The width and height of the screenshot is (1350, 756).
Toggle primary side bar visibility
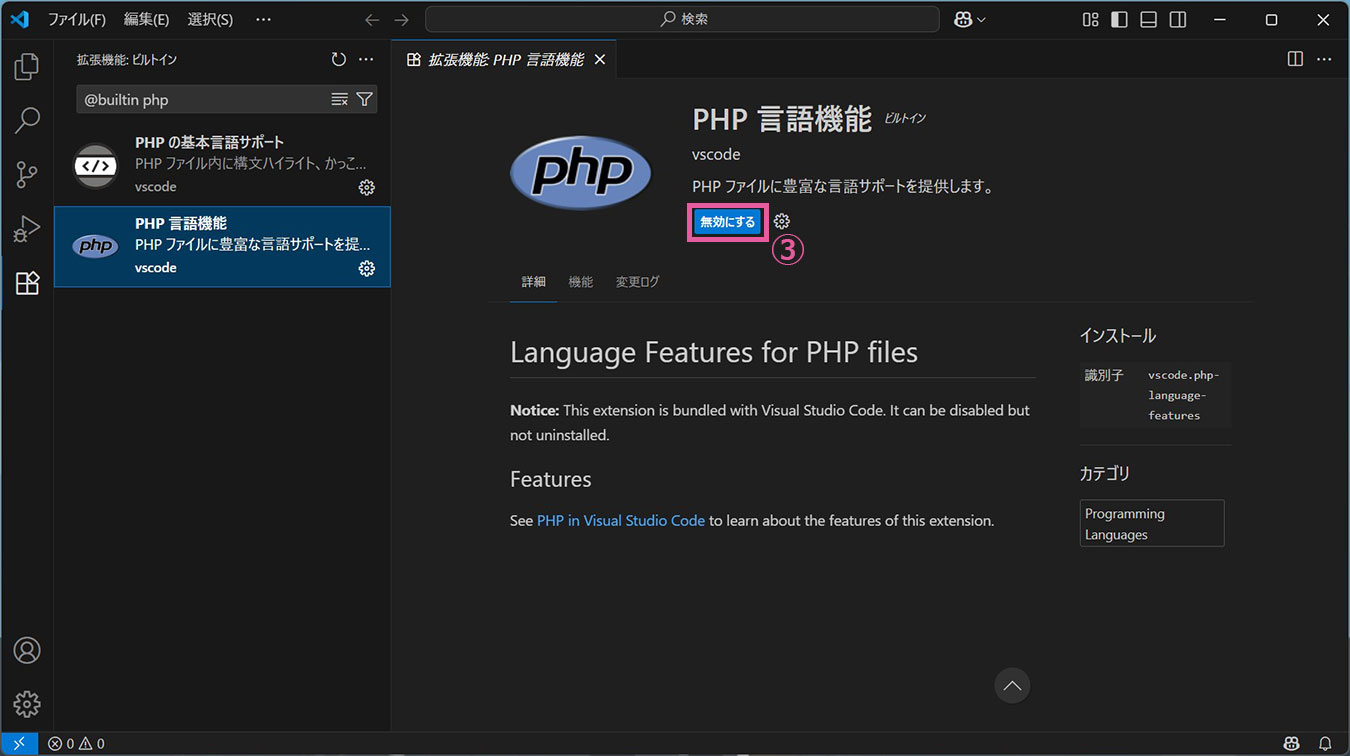[1120, 20]
